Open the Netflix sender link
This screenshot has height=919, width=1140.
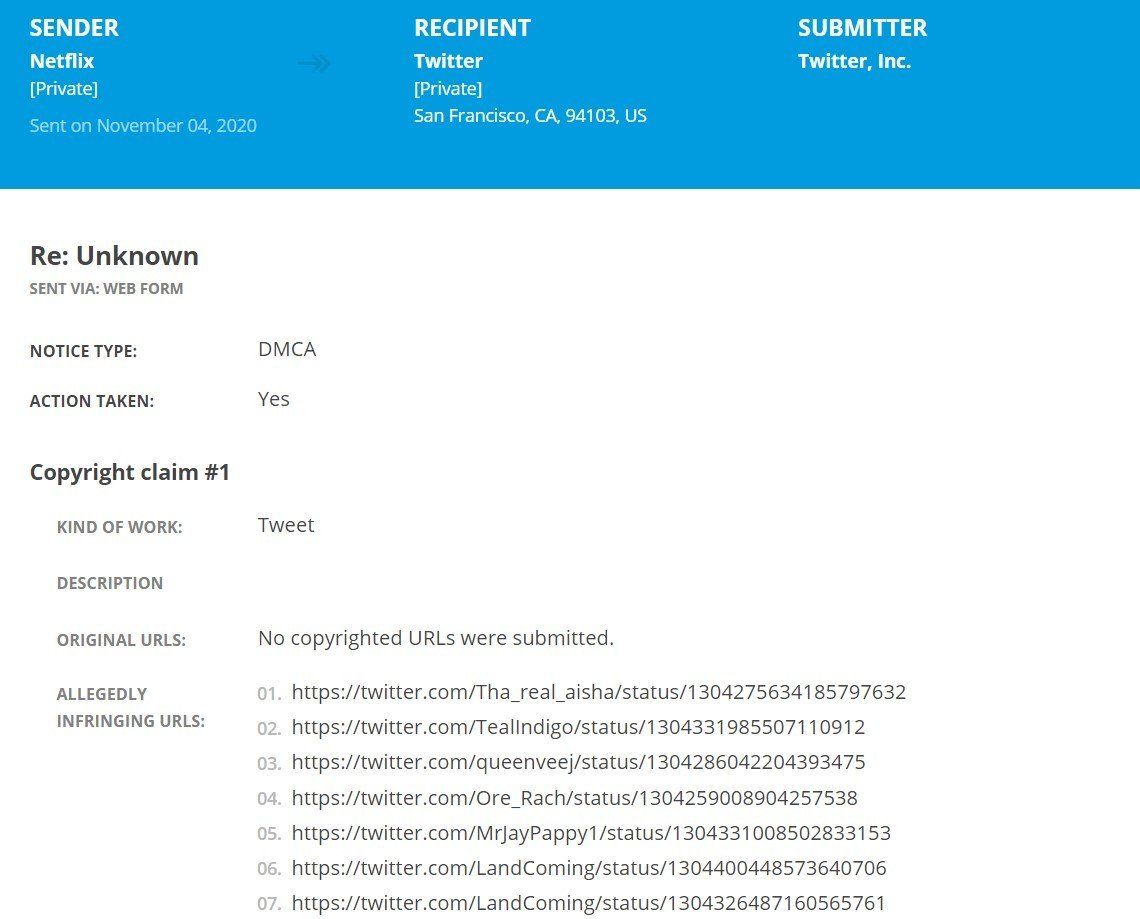(62, 61)
